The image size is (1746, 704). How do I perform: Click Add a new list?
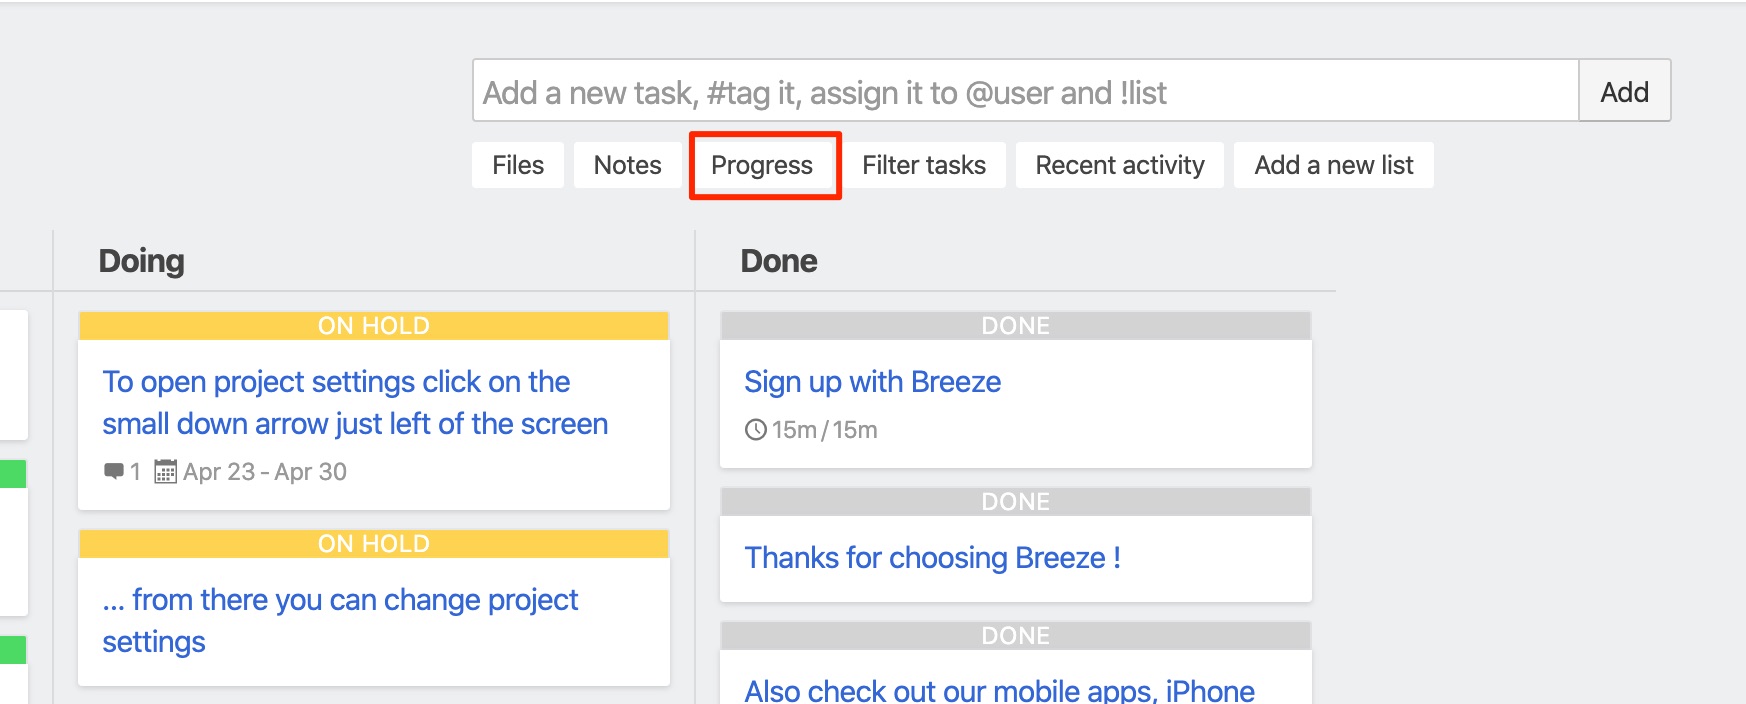pos(1334,165)
